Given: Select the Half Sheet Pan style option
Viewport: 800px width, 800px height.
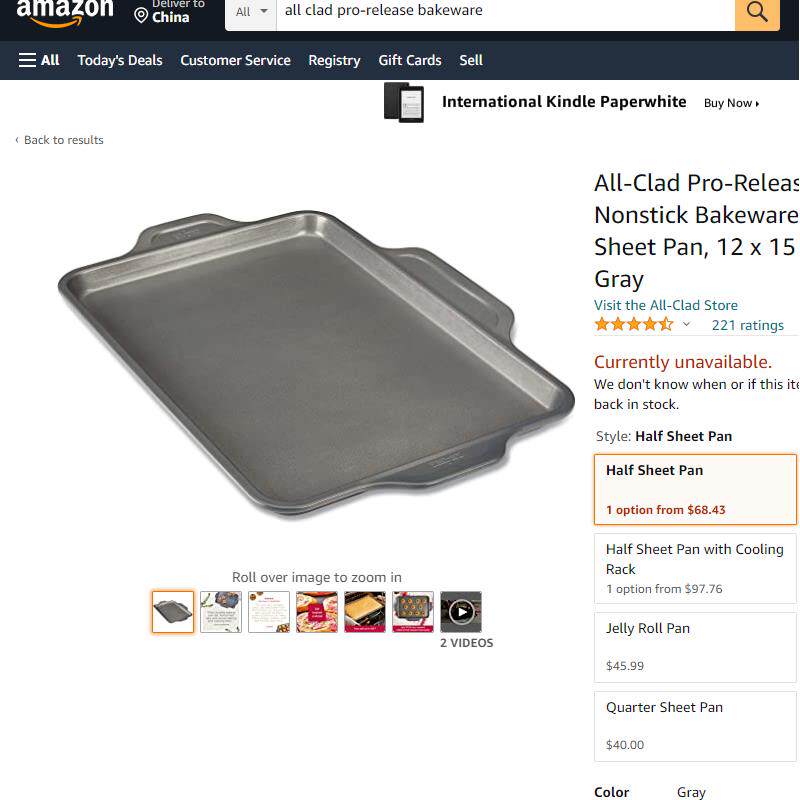Looking at the screenshot, I should click(x=695, y=489).
